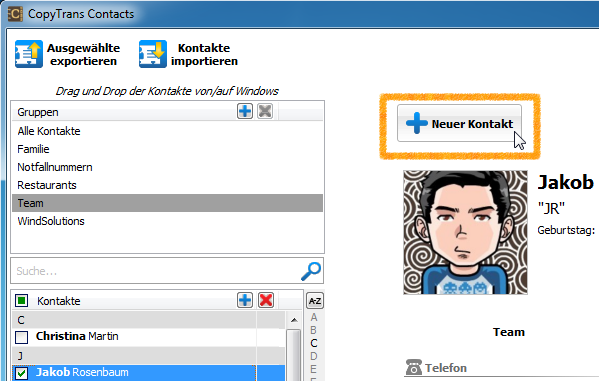The image size is (599, 381).
Task: Open the Christina Martin contact
Action: 149,337
